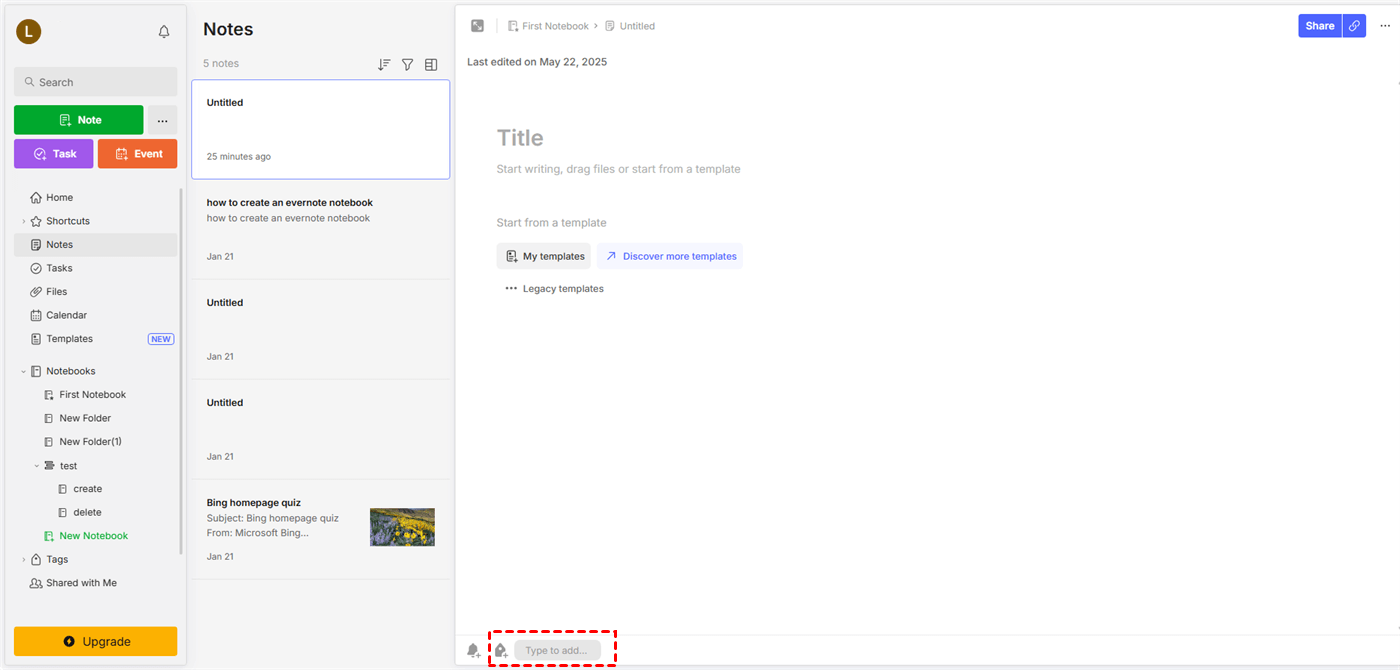This screenshot has width=1400, height=670.
Task: Select Notebooks in sidebar
Action: point(71,371)
